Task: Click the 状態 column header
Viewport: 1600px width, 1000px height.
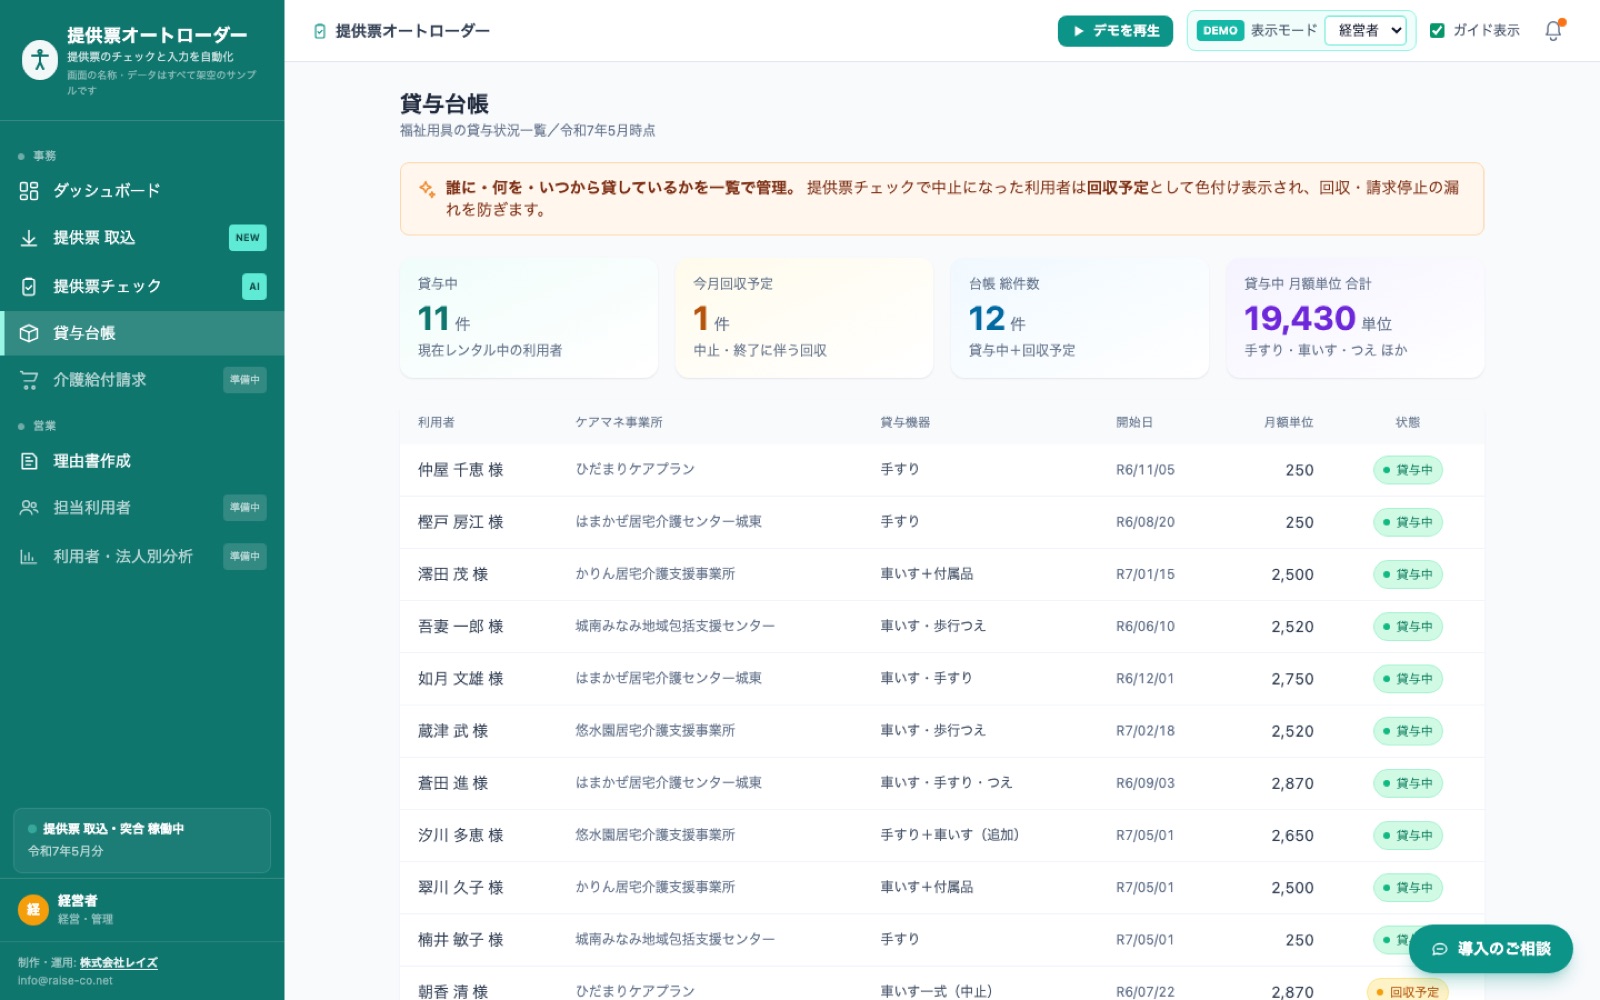Action: (1408, 423)
